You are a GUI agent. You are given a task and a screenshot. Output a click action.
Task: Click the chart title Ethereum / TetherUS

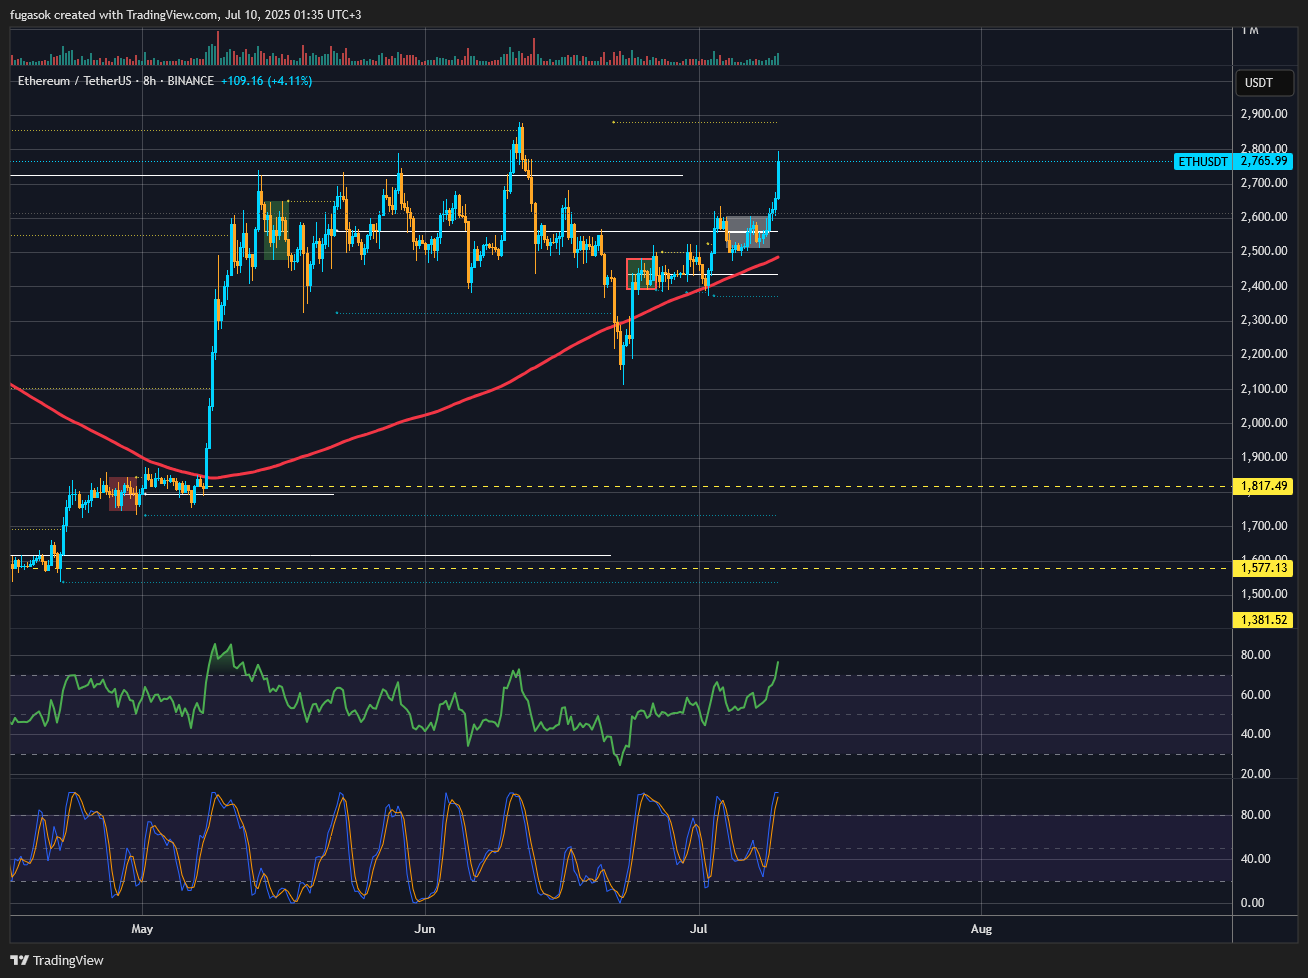pyautogui.click(x=74, y=81)
